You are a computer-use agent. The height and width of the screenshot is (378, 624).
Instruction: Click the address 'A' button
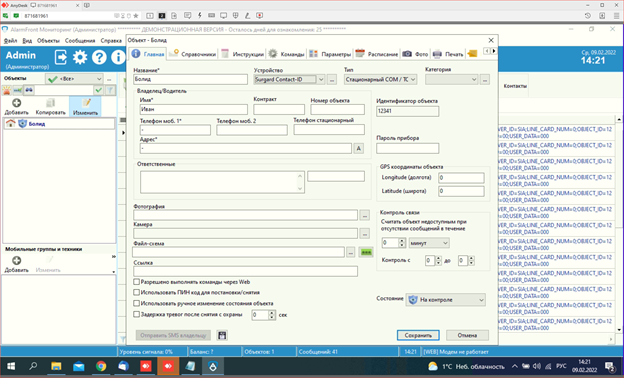point(359,148)
